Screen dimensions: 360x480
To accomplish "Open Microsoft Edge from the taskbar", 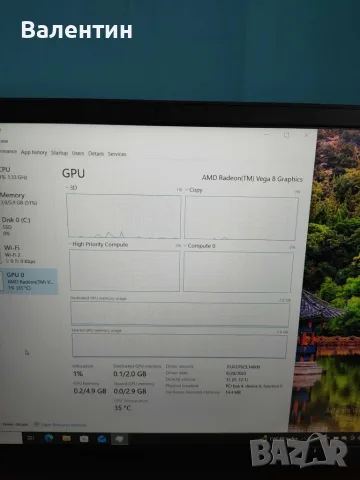I will coord(49,438).
